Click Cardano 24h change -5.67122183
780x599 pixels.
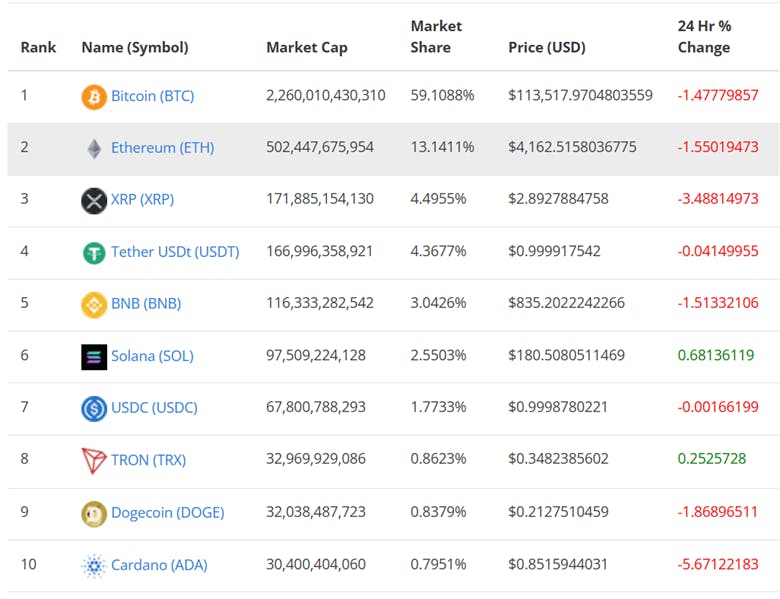pyautogui.click(x=718, y=564)
